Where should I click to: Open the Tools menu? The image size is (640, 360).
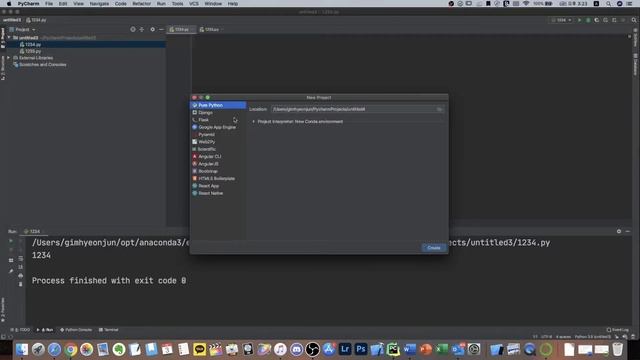click(x=178, y=4)
